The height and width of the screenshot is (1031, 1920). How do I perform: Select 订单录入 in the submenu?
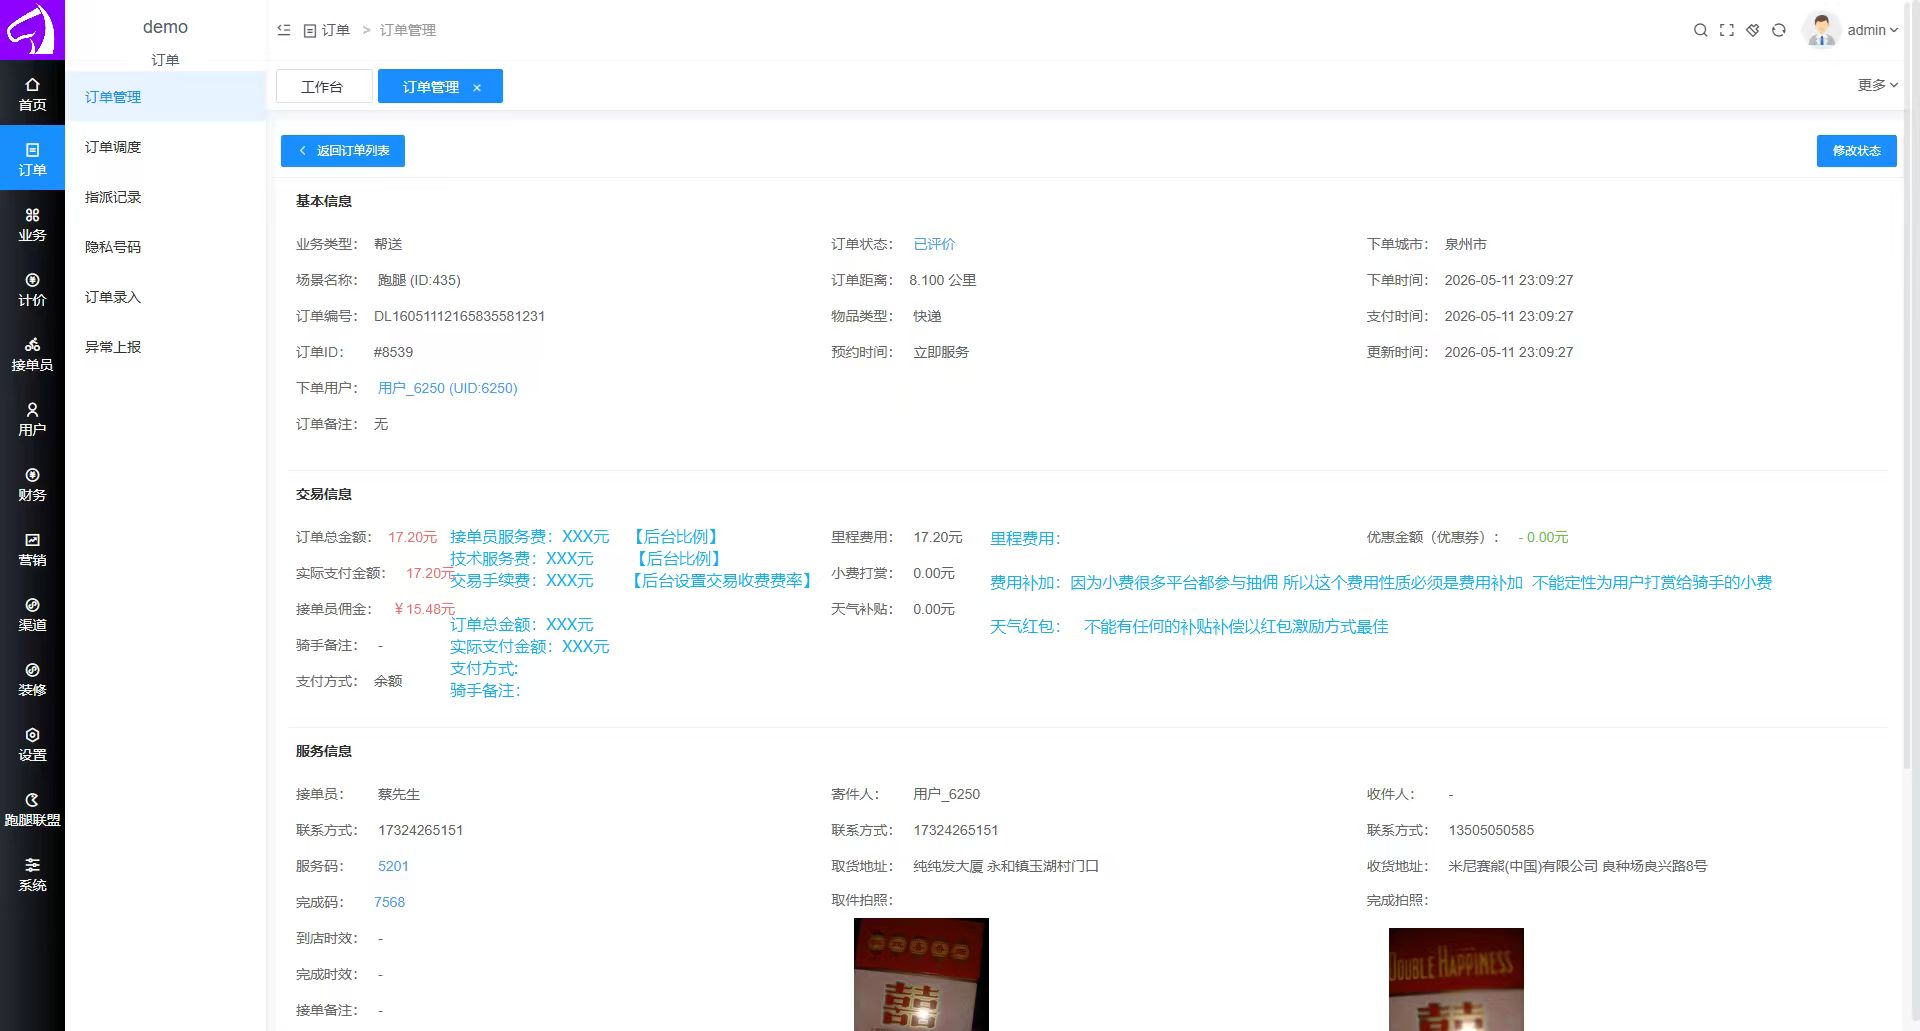click(x=166, y=297)
